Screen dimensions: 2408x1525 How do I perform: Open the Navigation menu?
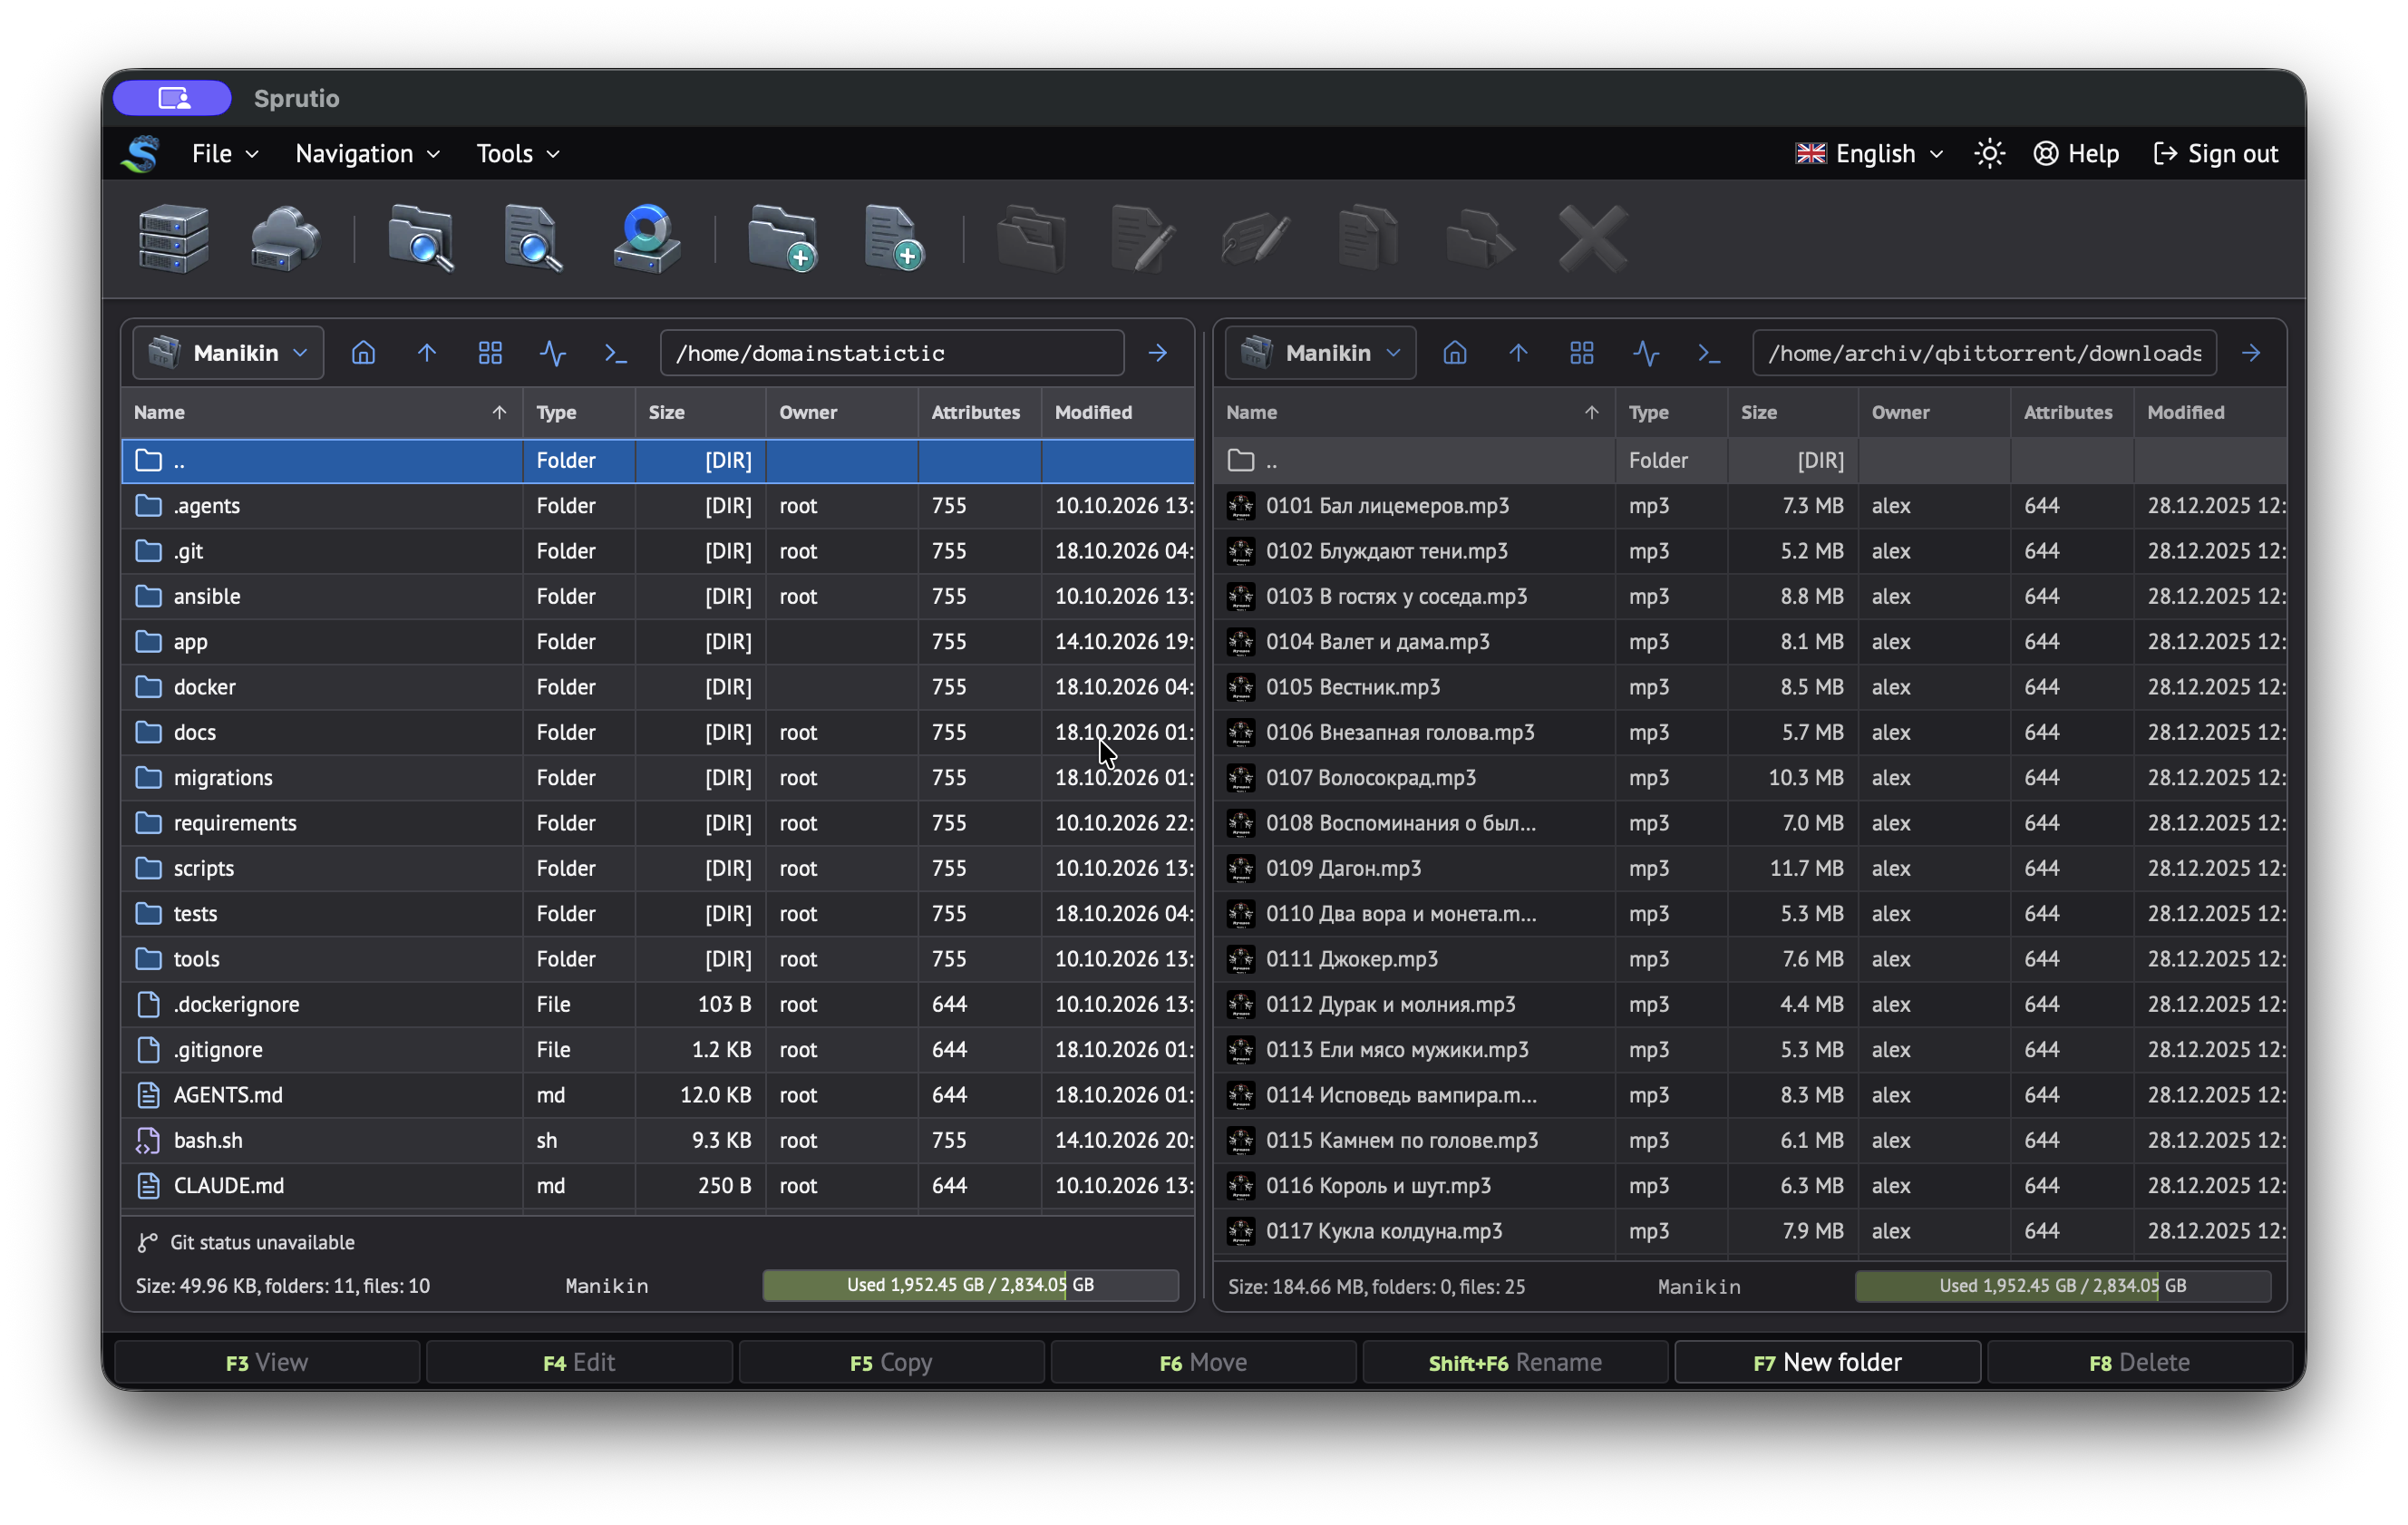[367, 153]
